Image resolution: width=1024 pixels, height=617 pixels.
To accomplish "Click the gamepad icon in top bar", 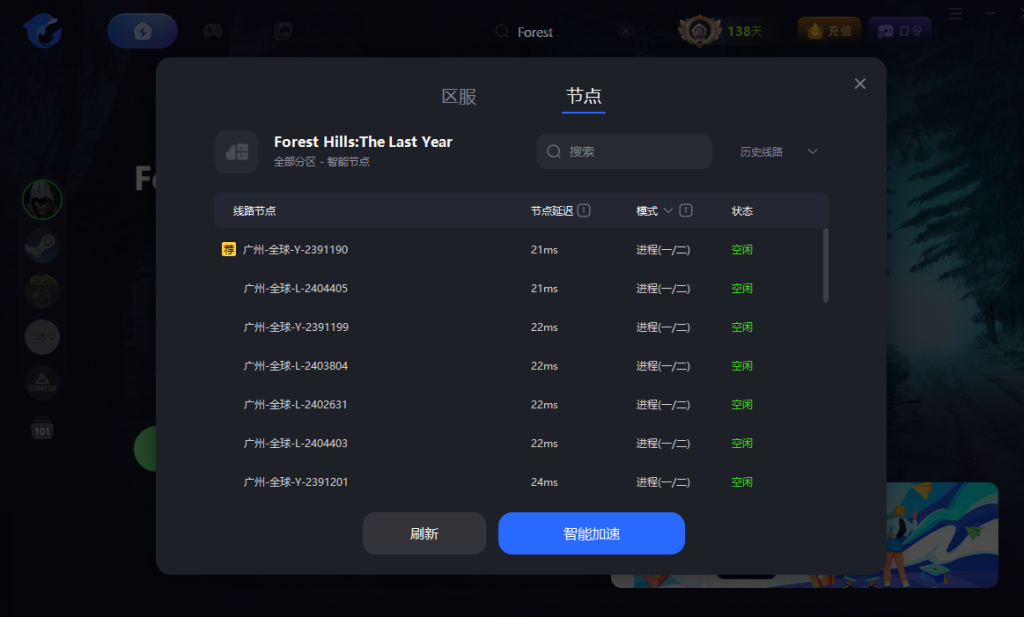I will point(213,31).
